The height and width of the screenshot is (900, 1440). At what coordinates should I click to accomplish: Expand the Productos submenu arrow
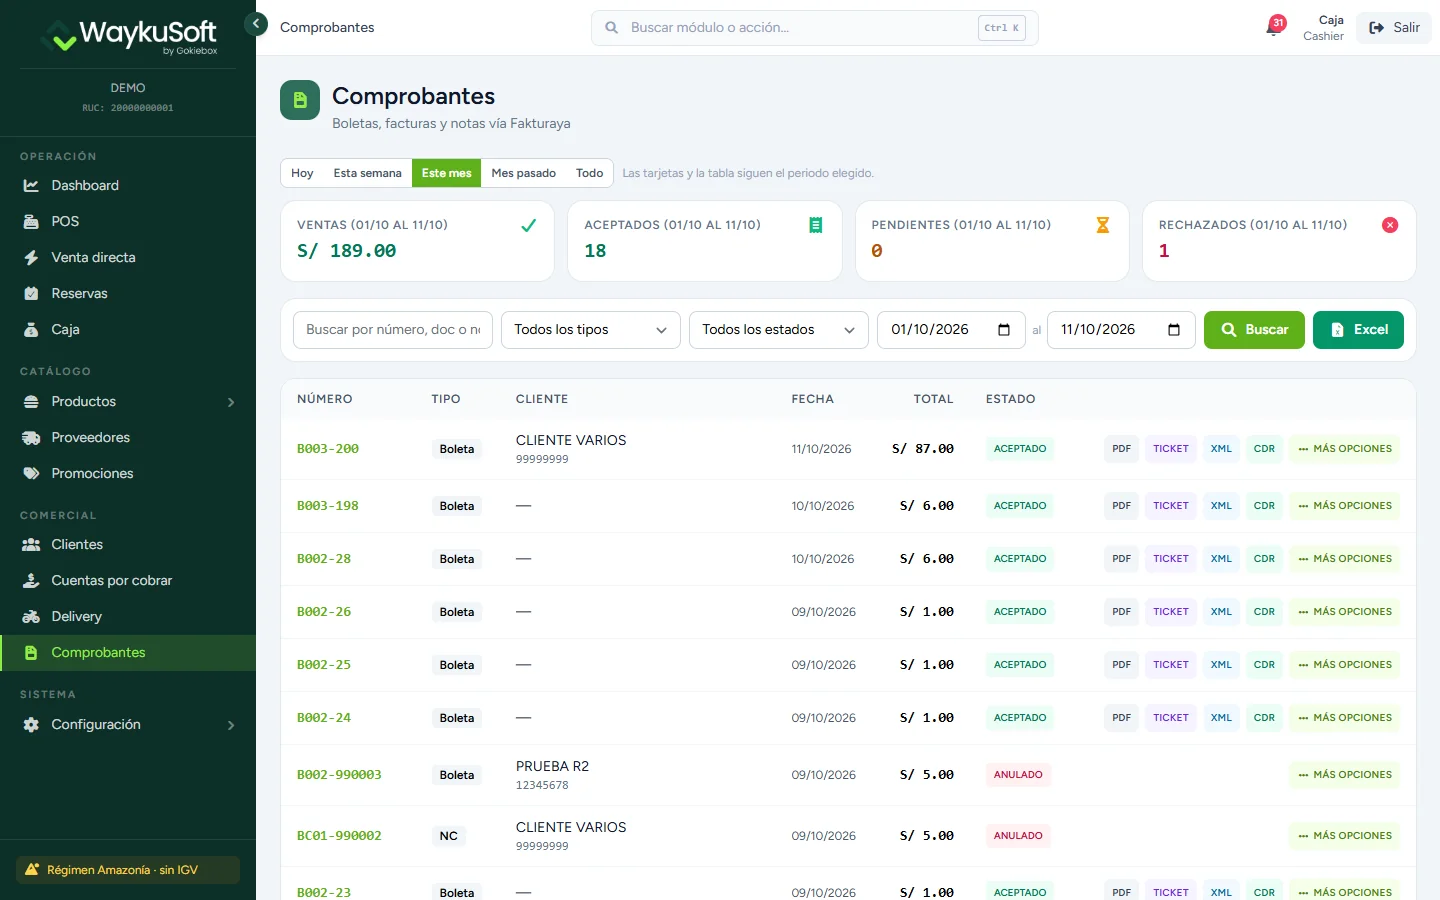[231, 402]
